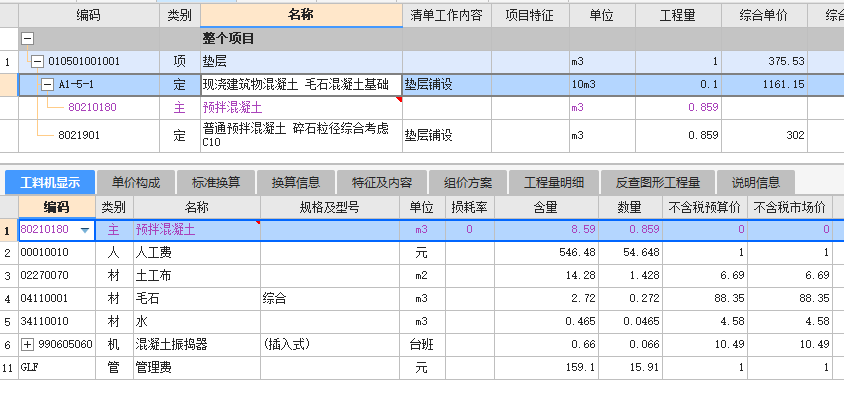Screen dimensions: 844x398
Task: Select the 毛石 material name cell
Action: pyautogui.click(x=197, y=298)
